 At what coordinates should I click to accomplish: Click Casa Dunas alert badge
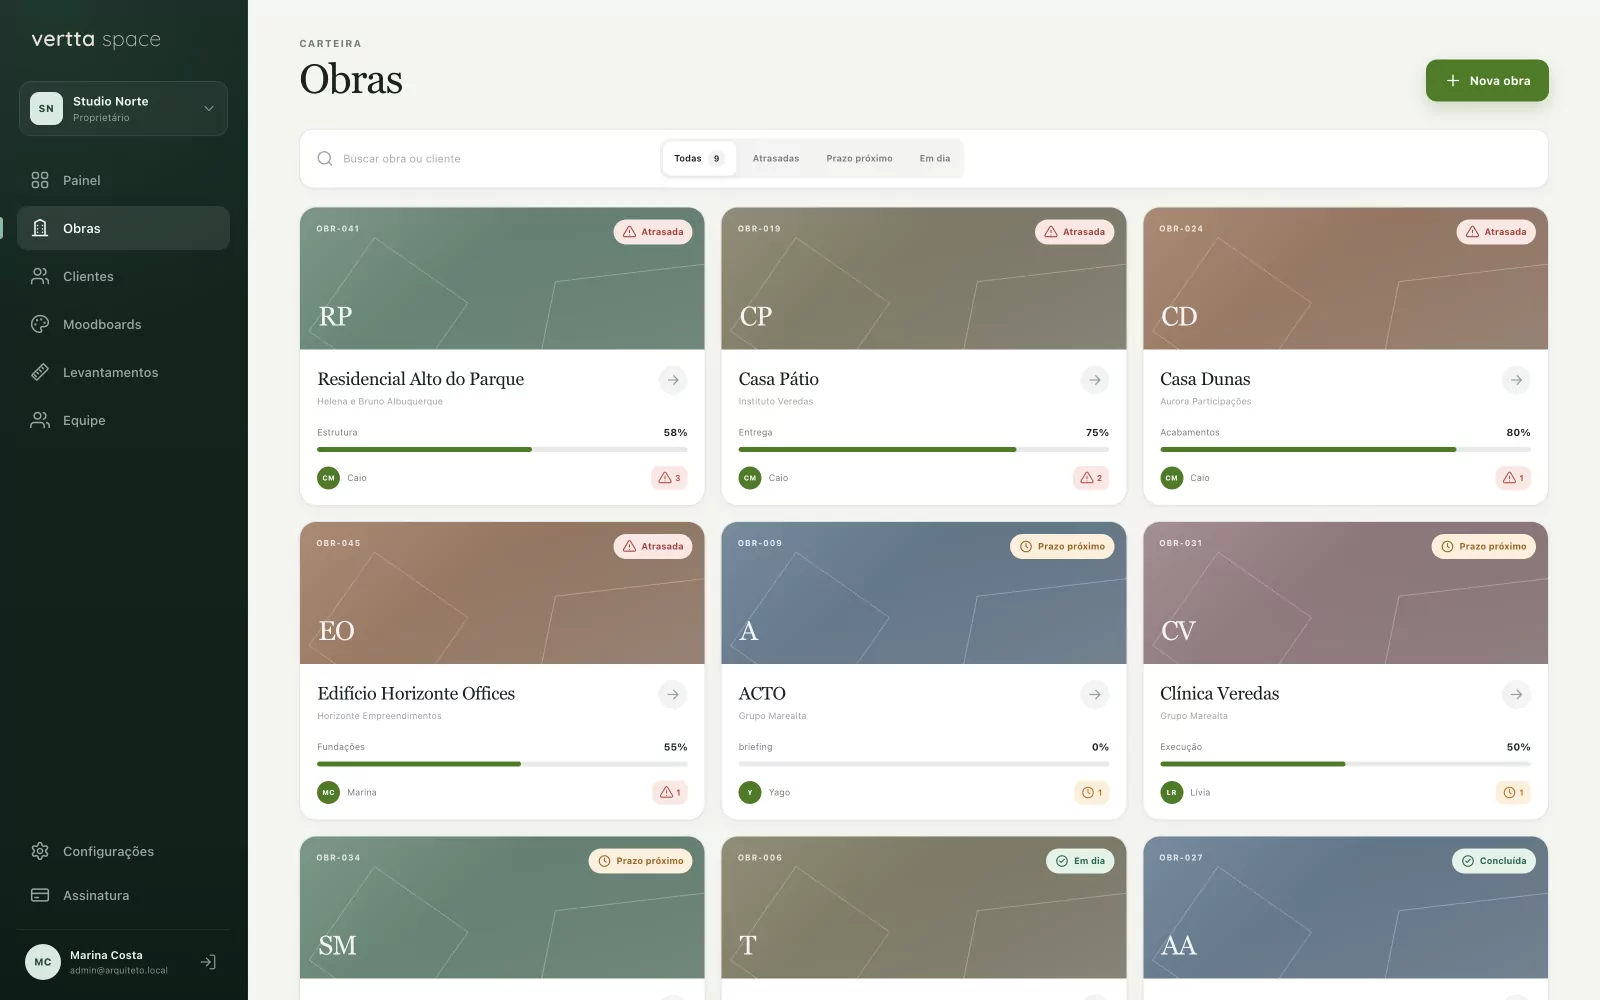[1513, 478]
